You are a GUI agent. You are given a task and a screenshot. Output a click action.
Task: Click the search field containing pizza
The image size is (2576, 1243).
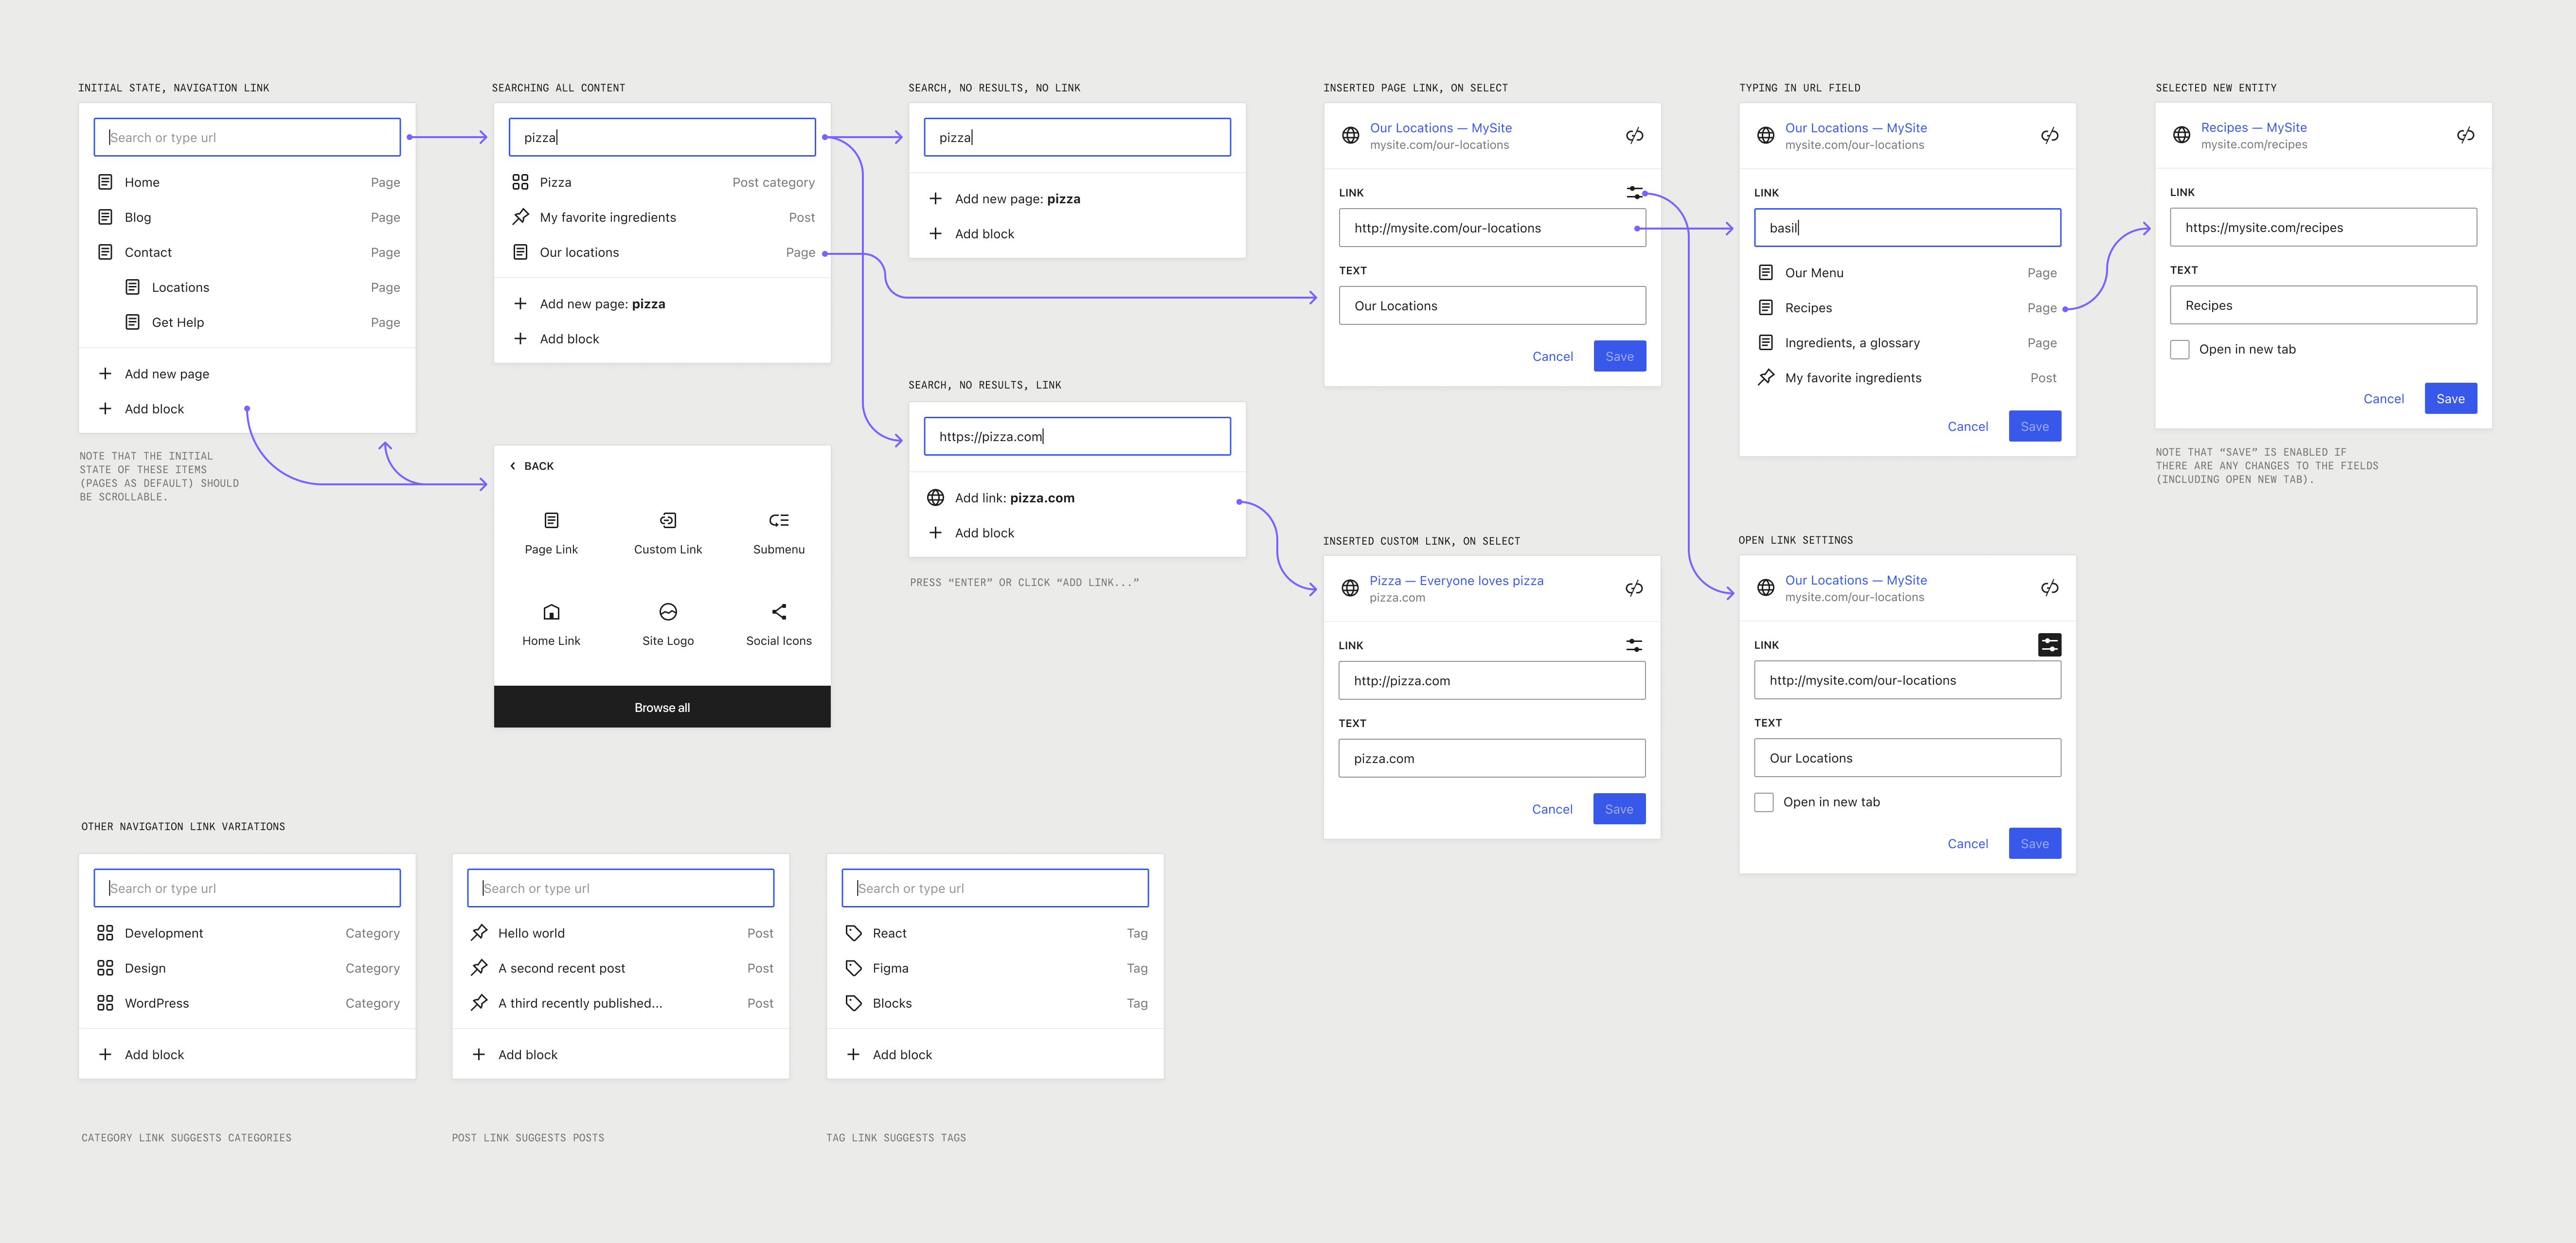(662, 137)
